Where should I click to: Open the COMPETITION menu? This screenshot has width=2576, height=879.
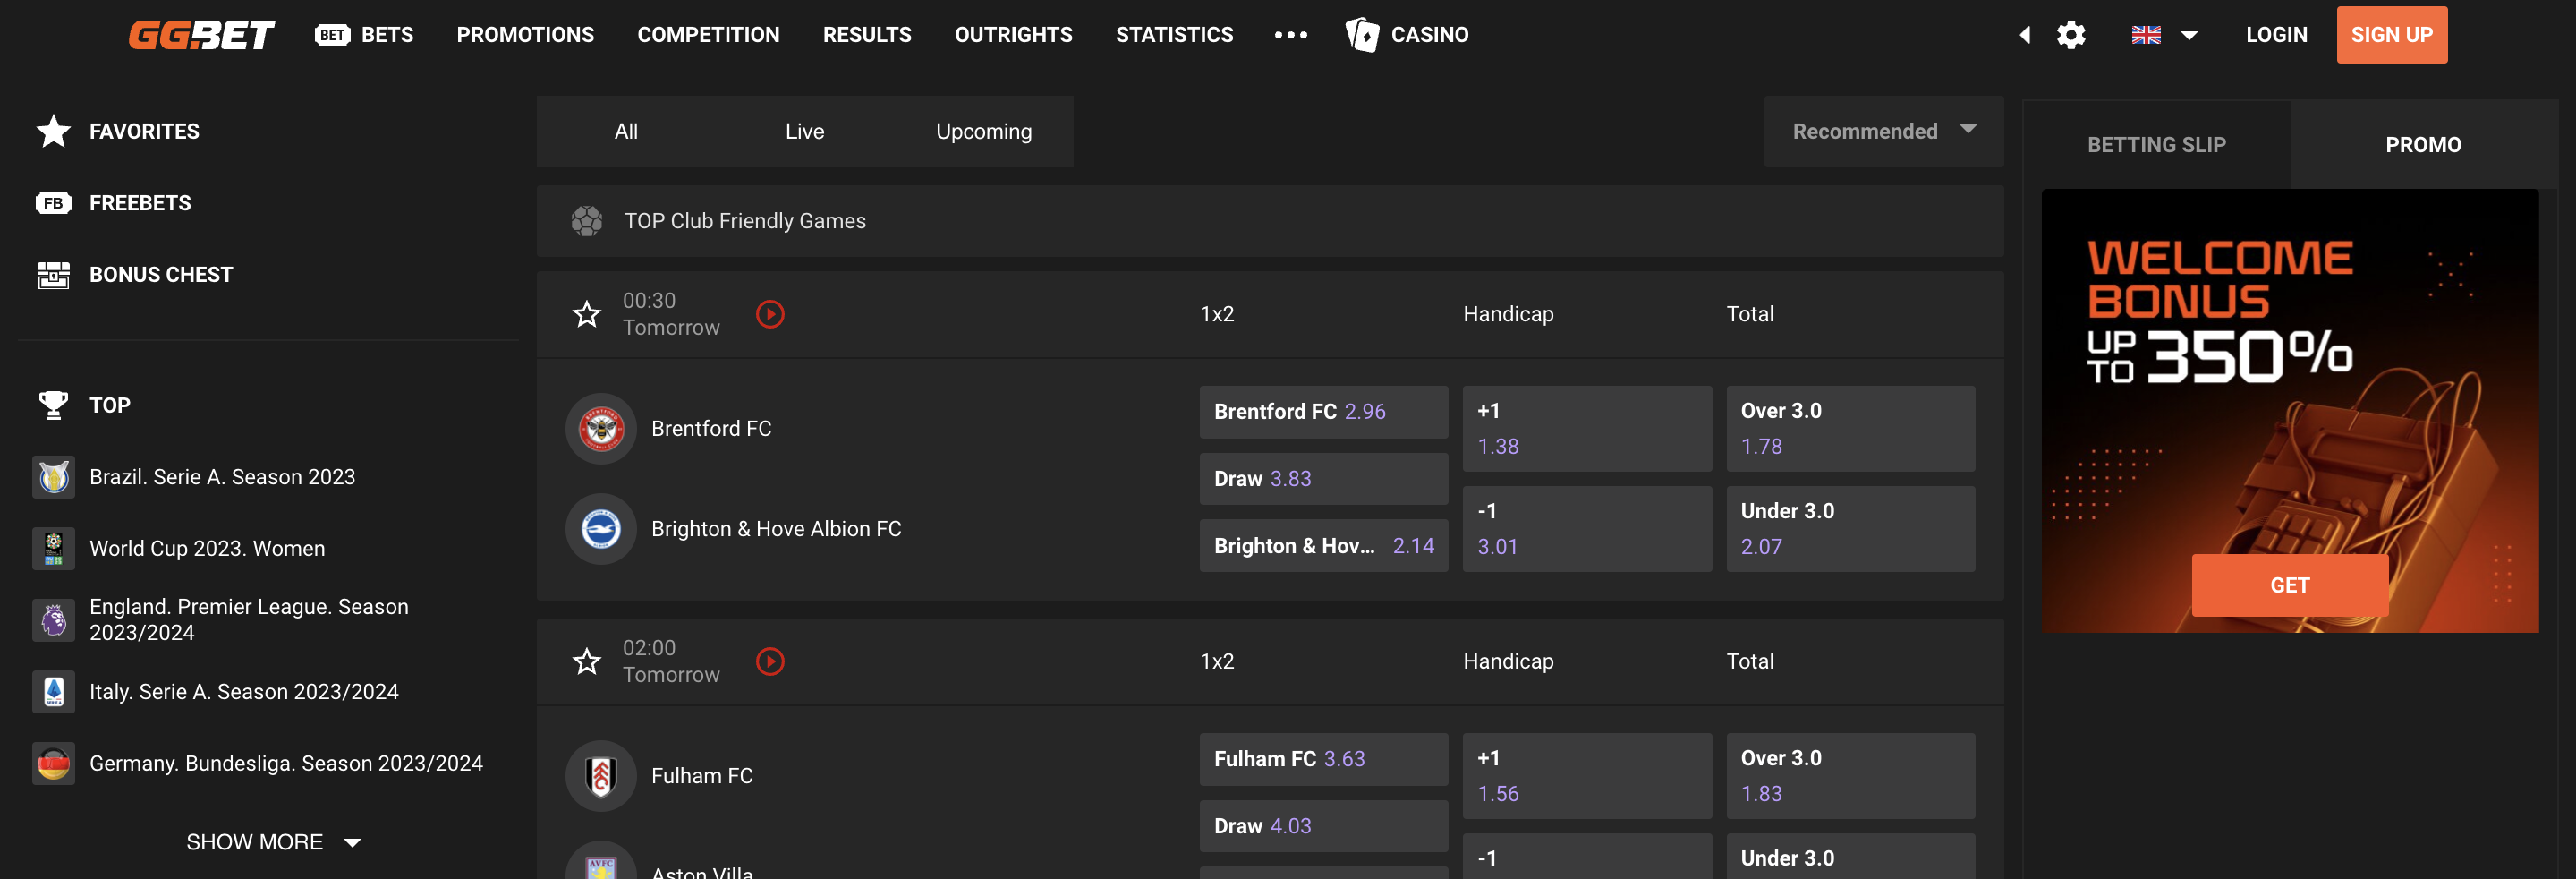point(708,35)
